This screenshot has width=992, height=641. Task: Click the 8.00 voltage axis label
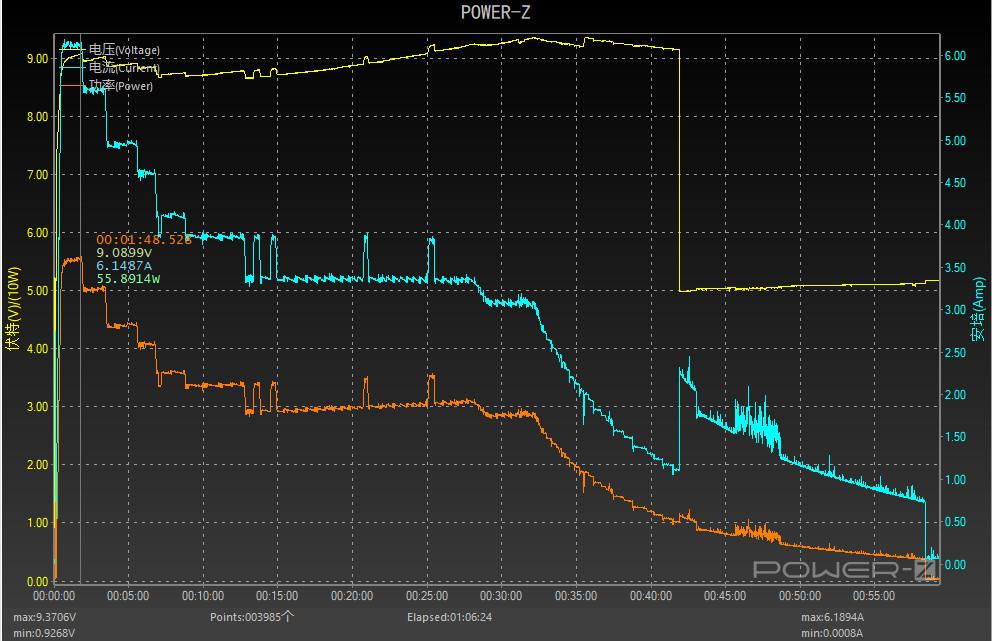pyautogui.click(x=37, y=116)
